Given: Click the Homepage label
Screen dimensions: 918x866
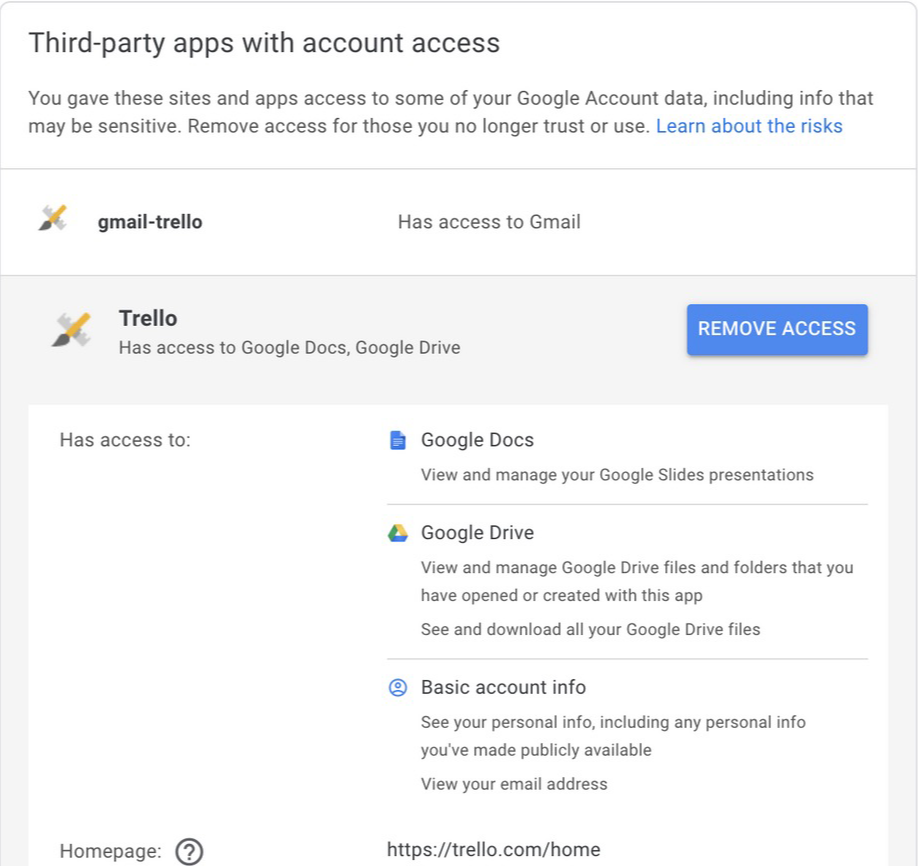Looking at the screenshot, I should (111, 851).
